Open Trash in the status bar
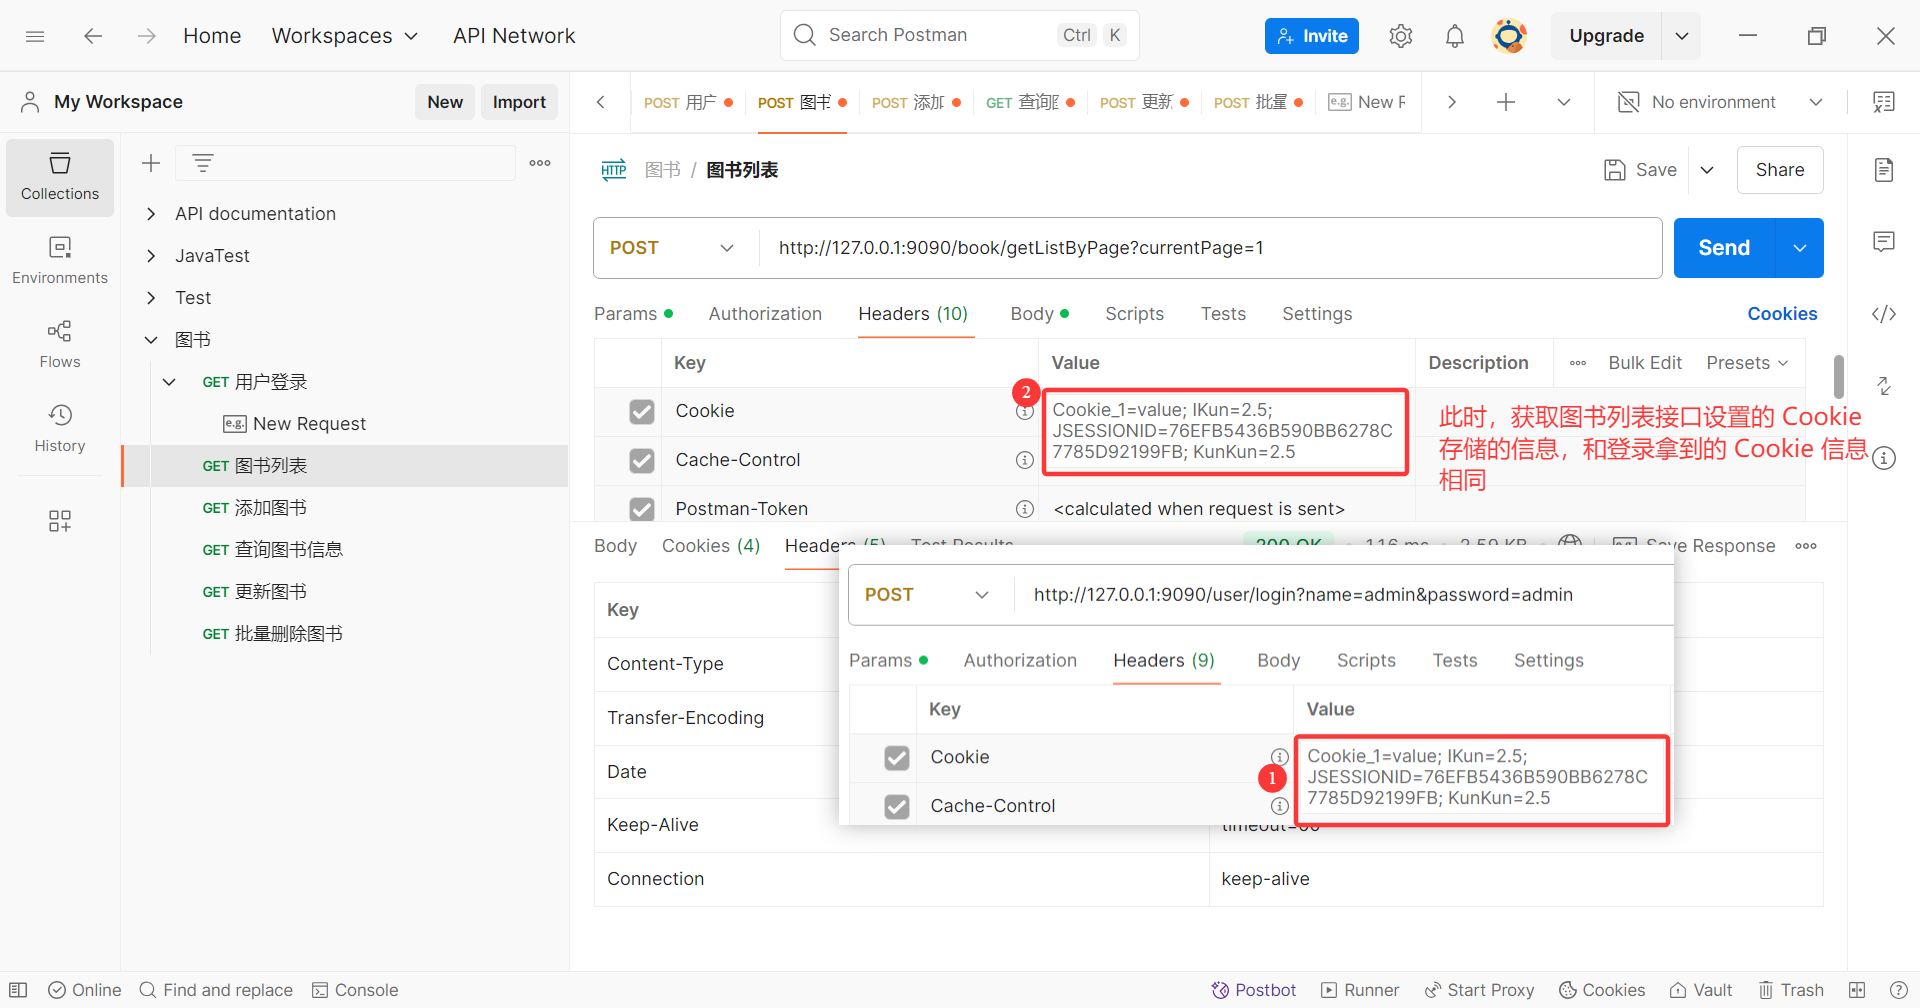 1791,990
